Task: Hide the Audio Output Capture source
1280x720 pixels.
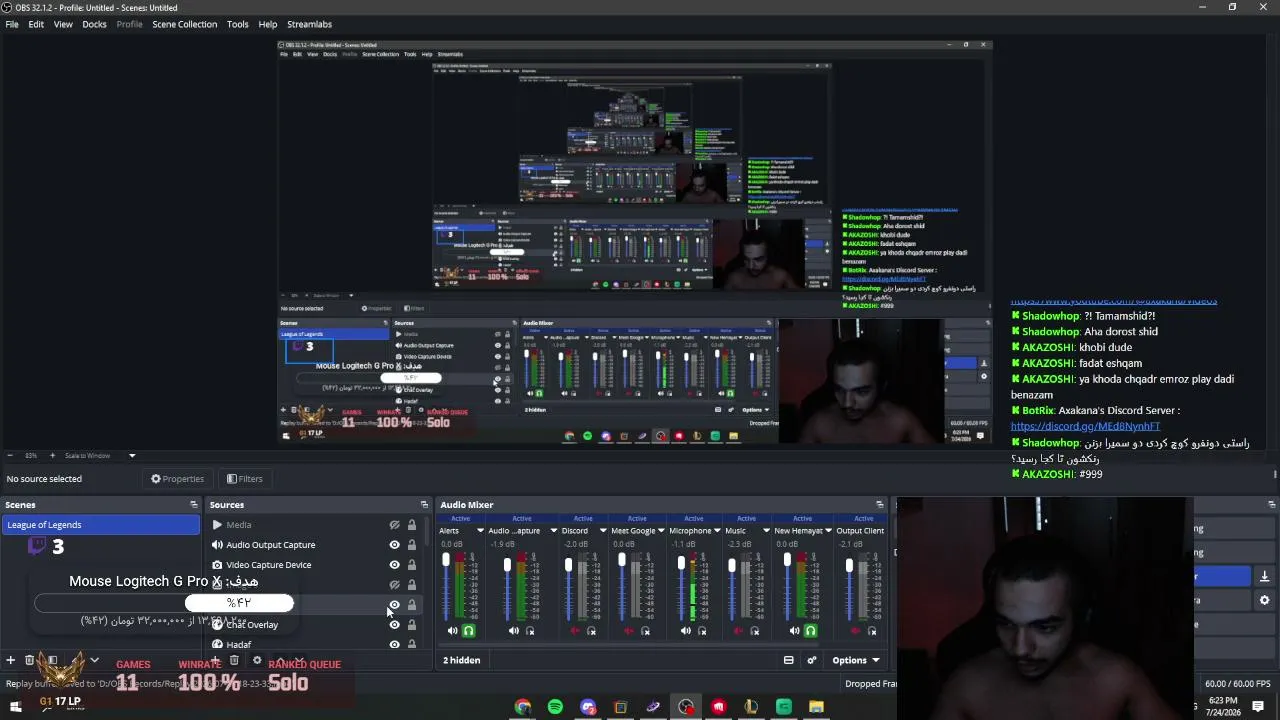Action: tap(394, 545)
